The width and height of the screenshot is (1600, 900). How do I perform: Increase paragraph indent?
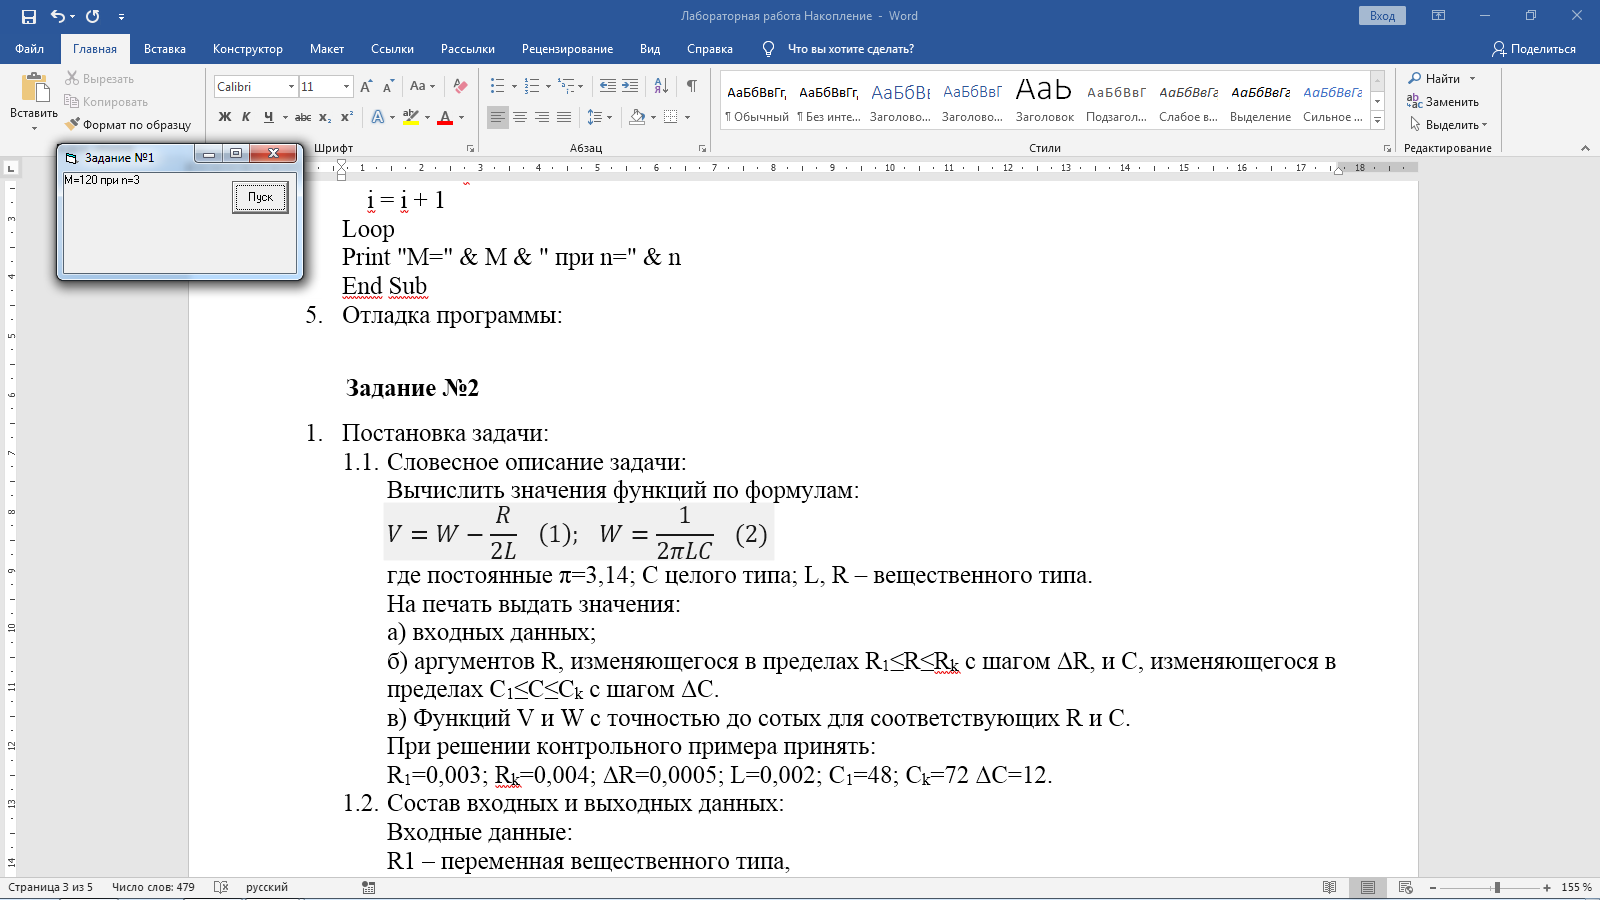click(630, 86)
